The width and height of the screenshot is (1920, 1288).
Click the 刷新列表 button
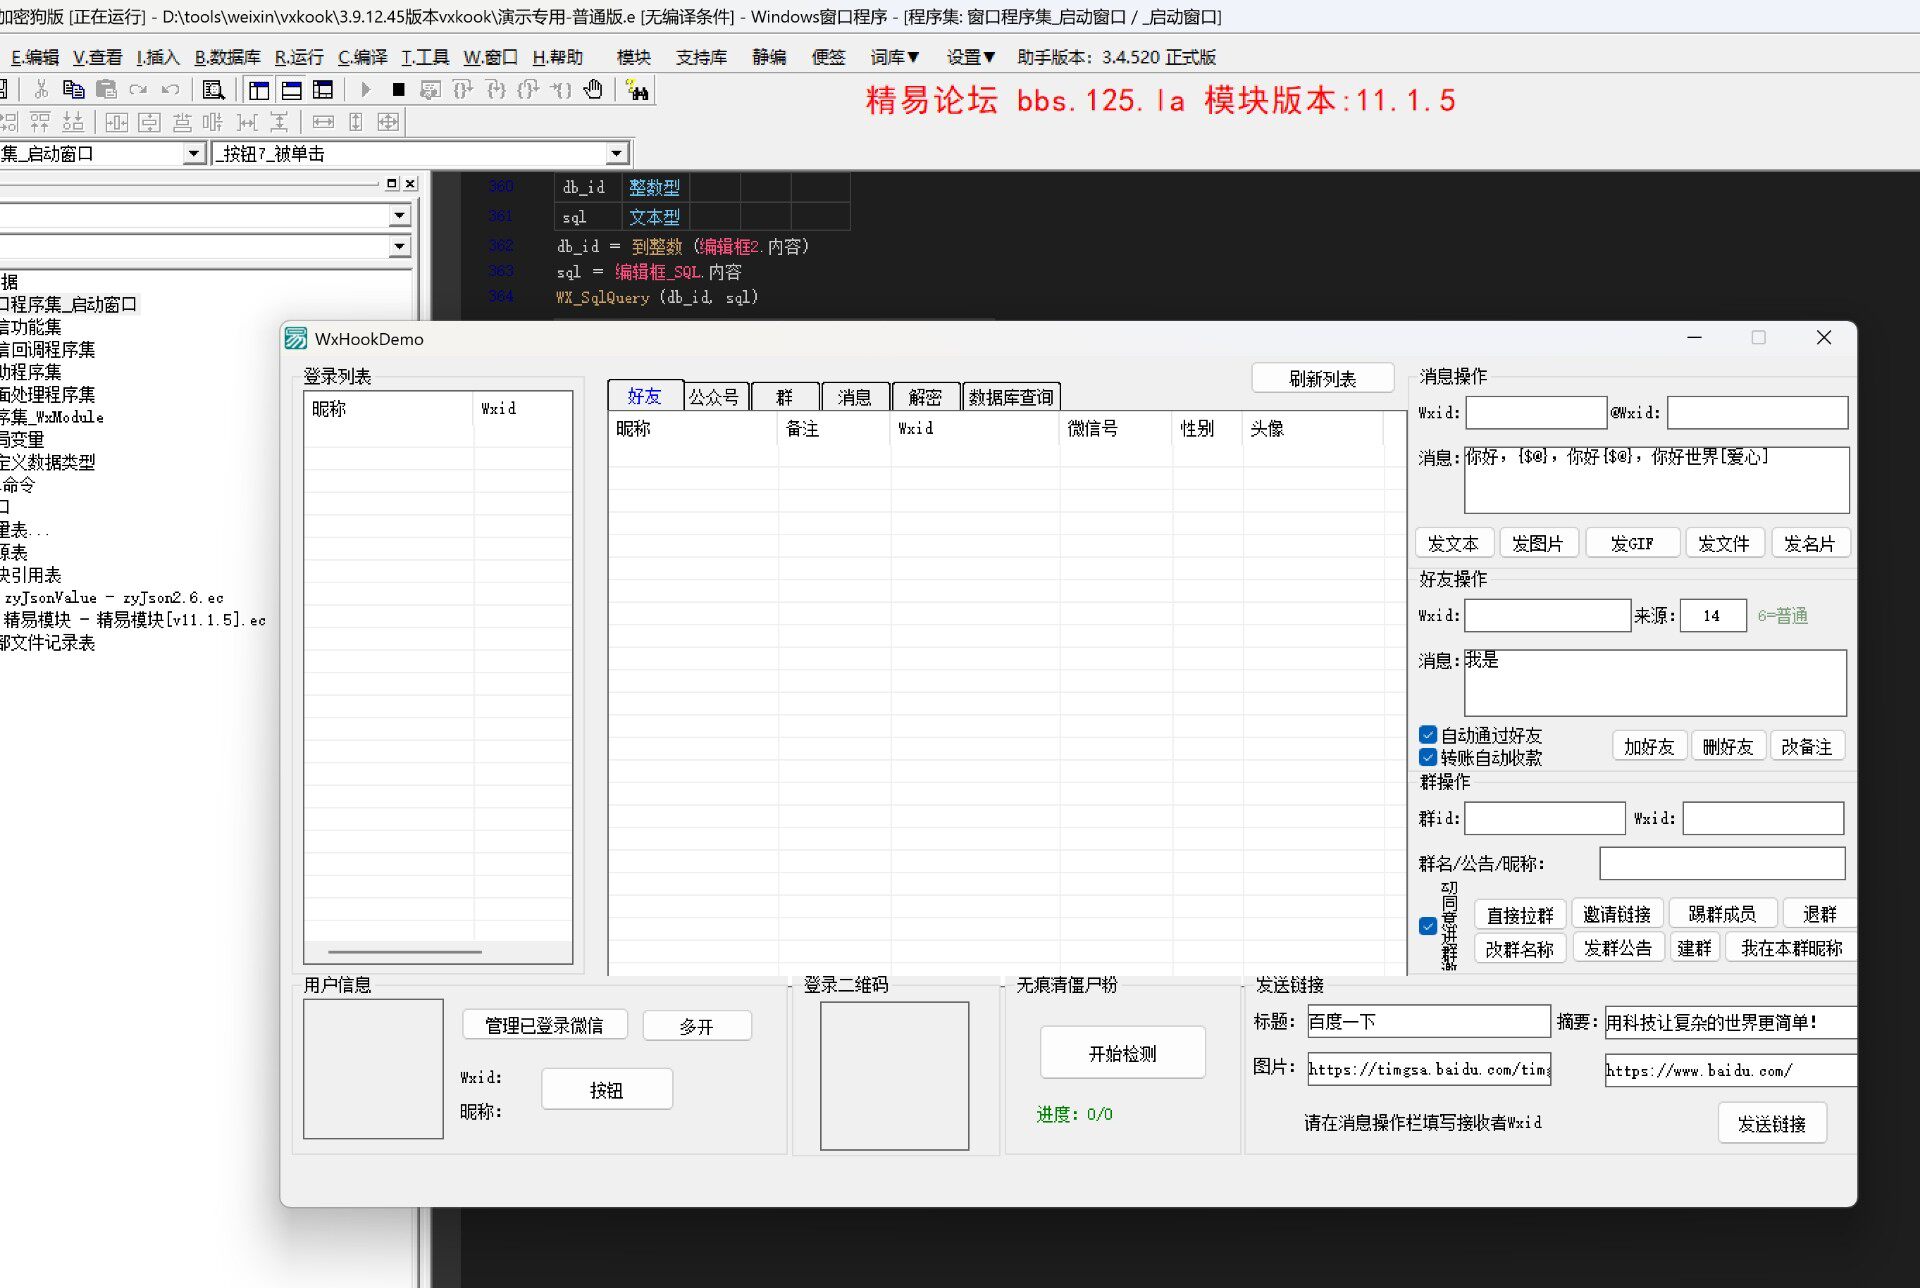[x=1323, y=379]
